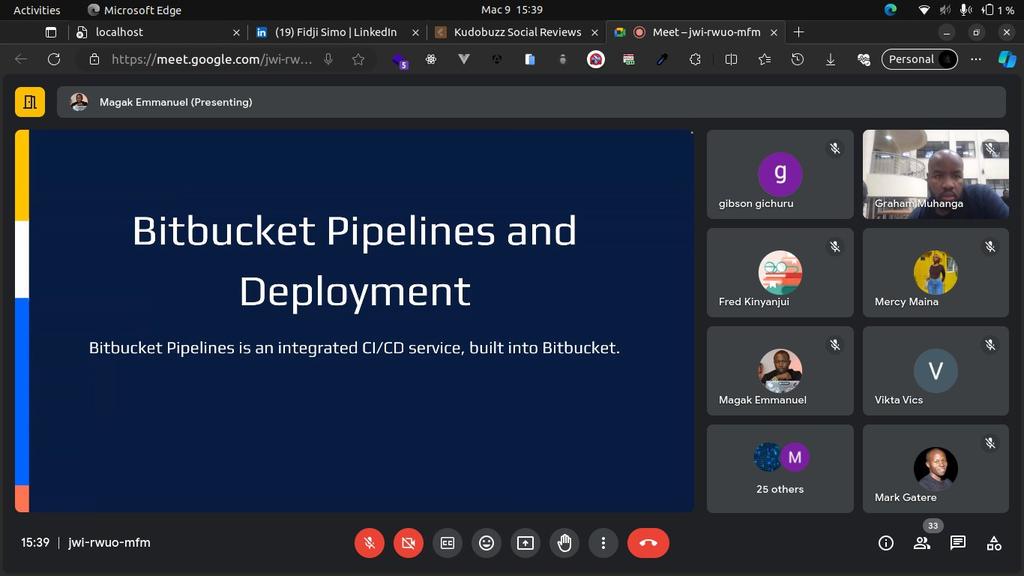Close the localhost tab

pos(236,32)
